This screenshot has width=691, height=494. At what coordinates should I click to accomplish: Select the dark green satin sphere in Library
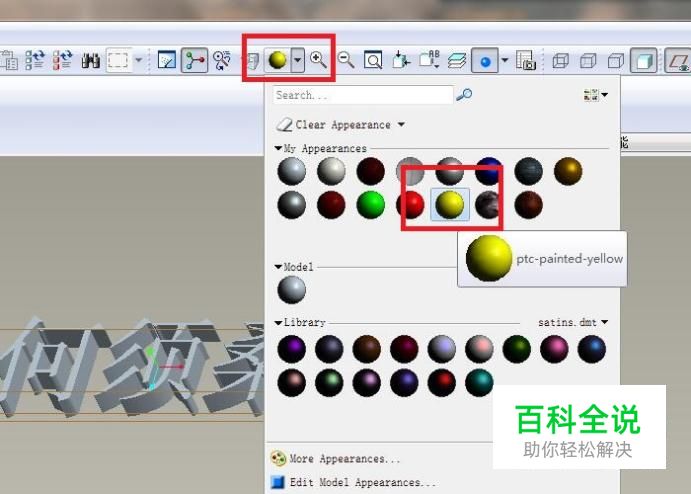point(516,349)
